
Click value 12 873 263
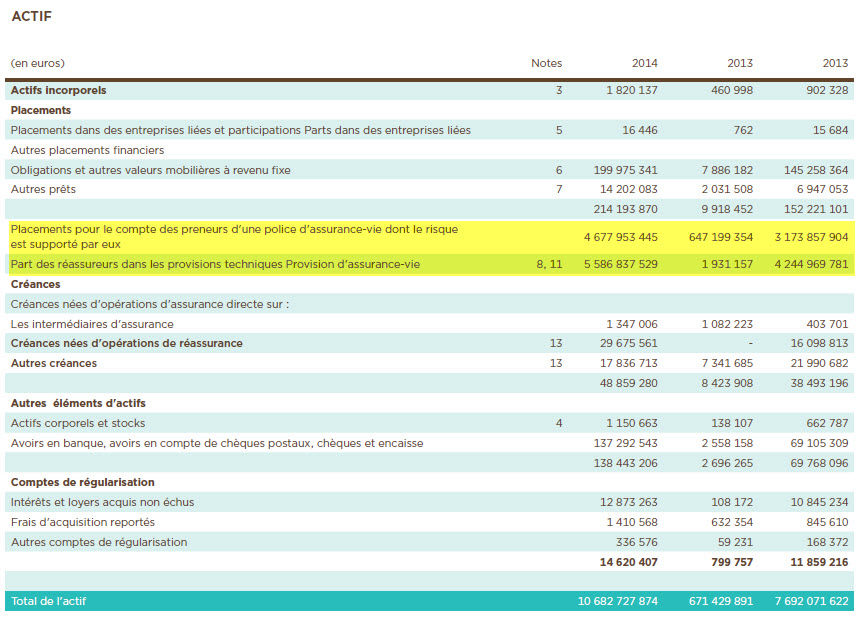pos(629,503)
